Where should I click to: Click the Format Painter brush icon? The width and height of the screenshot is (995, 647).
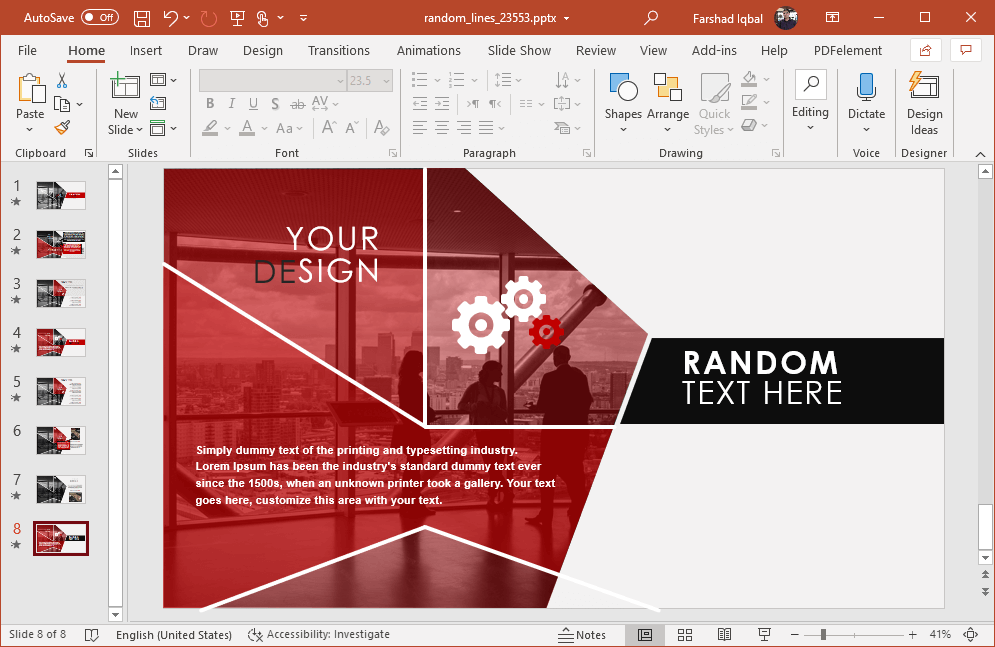(x=62, y=127)
